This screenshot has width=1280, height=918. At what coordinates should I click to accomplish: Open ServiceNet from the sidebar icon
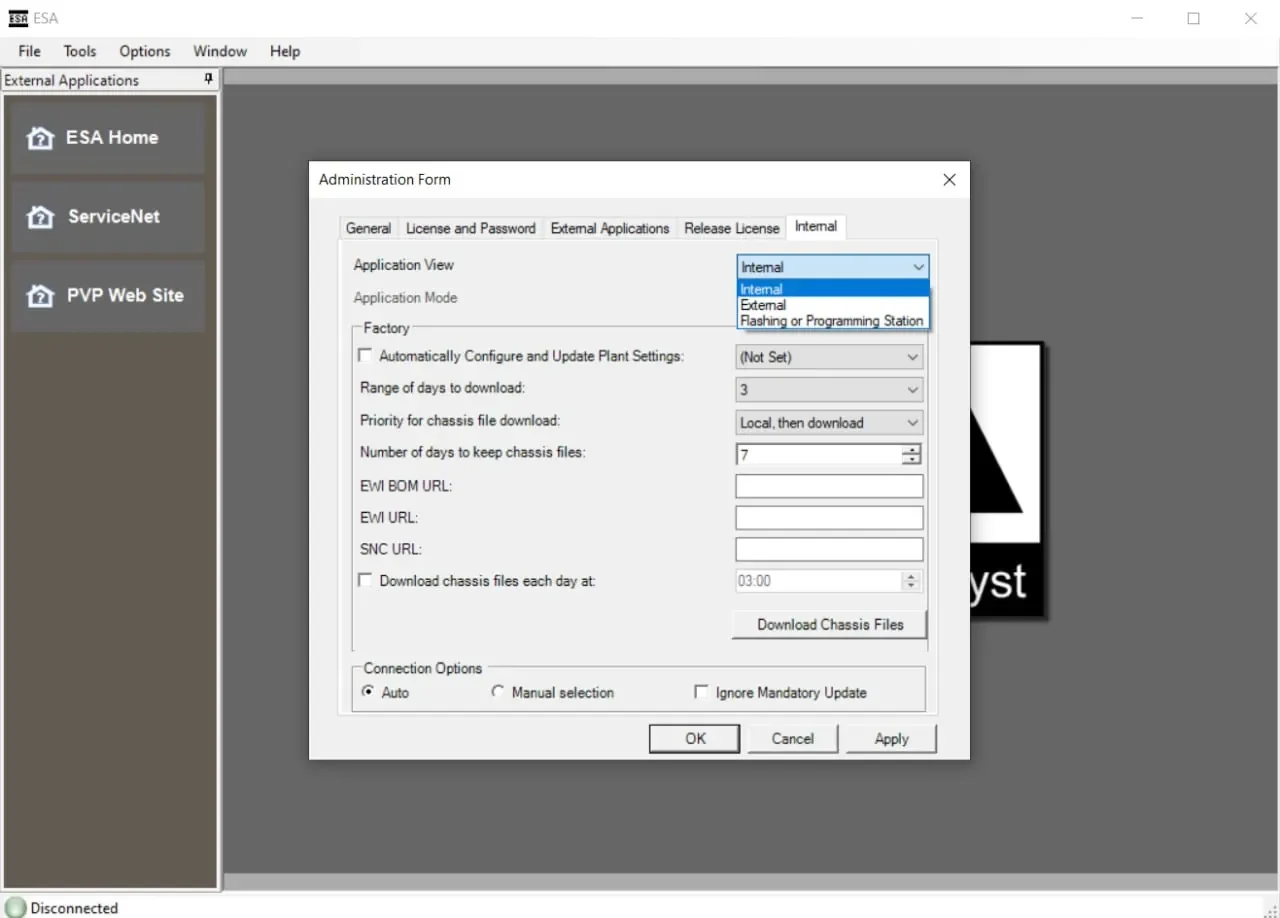[40, 217]
